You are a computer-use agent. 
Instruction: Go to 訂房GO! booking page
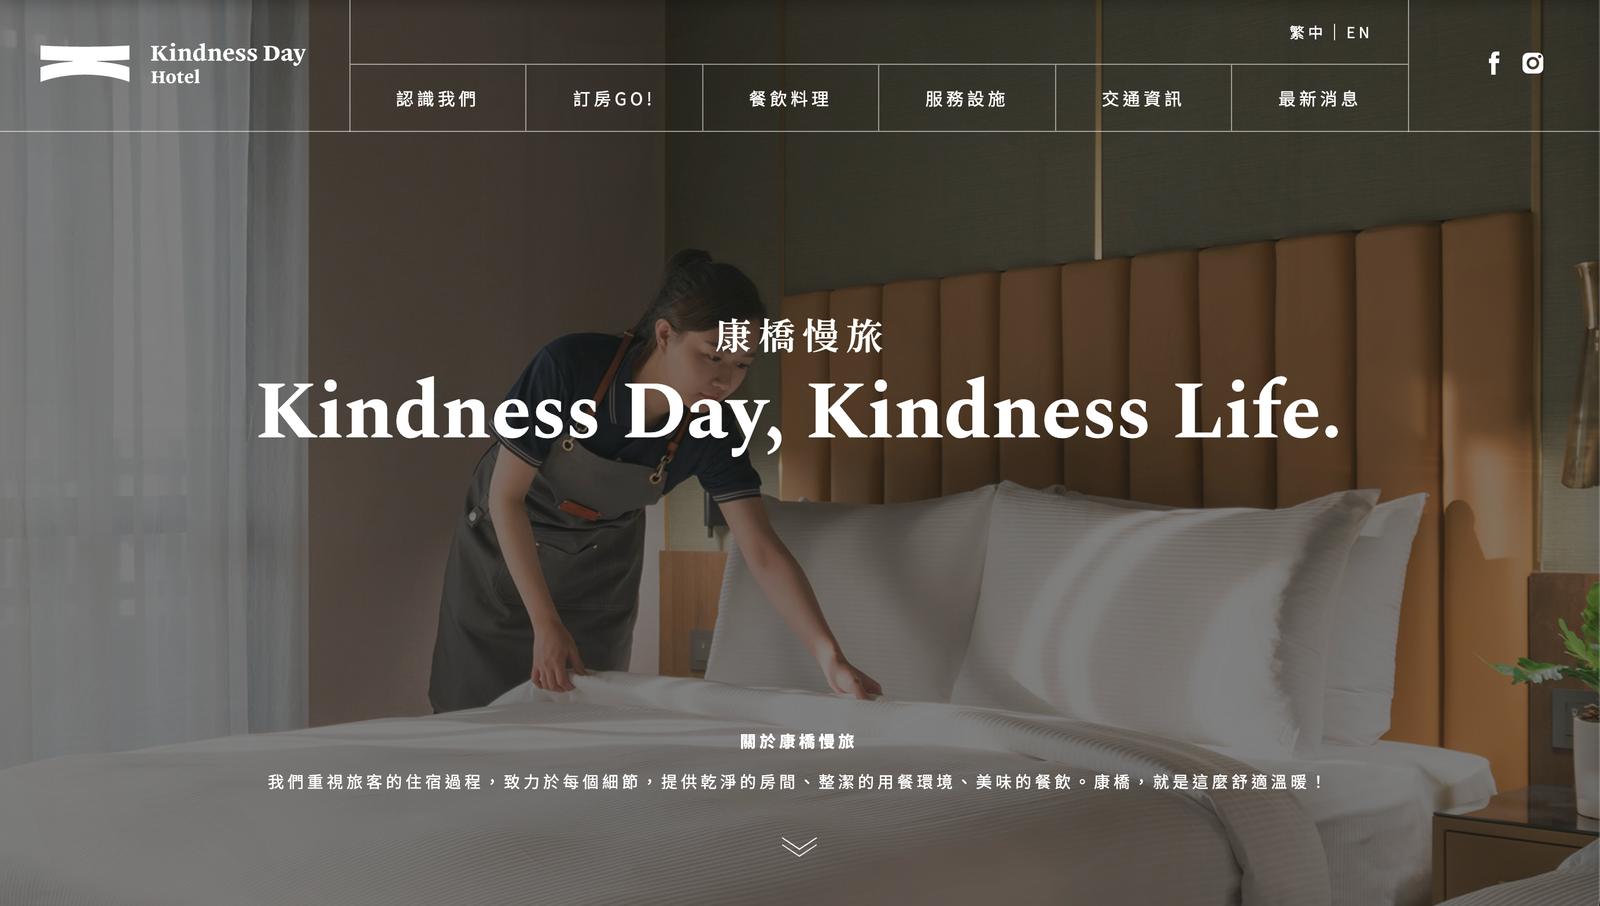614,98
